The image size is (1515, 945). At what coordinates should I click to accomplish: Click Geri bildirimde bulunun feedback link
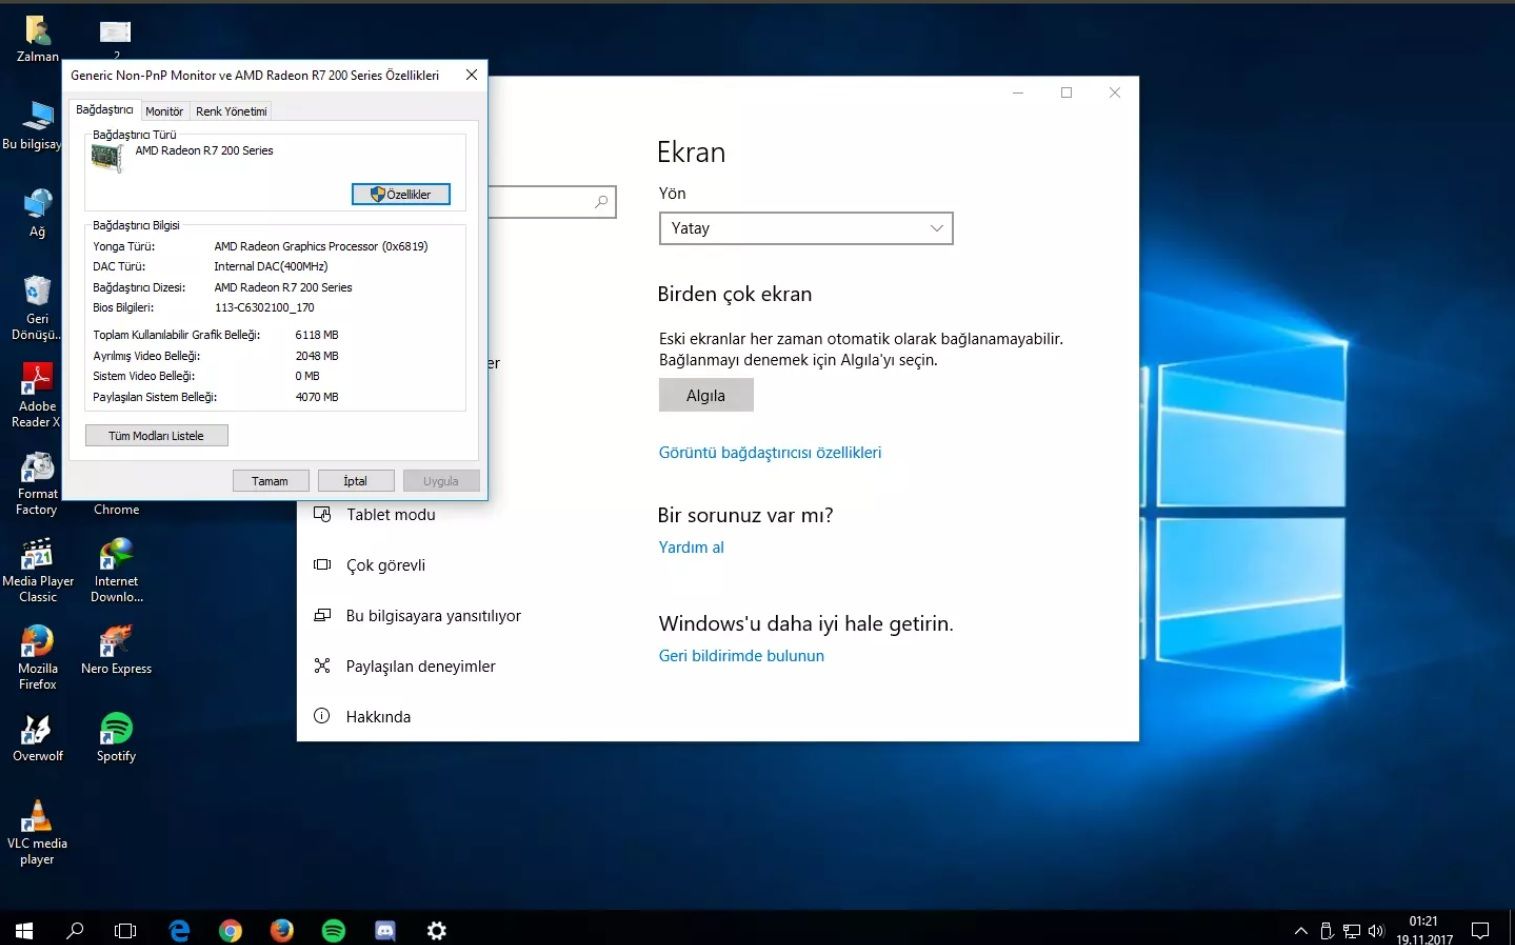pos(741,656)
